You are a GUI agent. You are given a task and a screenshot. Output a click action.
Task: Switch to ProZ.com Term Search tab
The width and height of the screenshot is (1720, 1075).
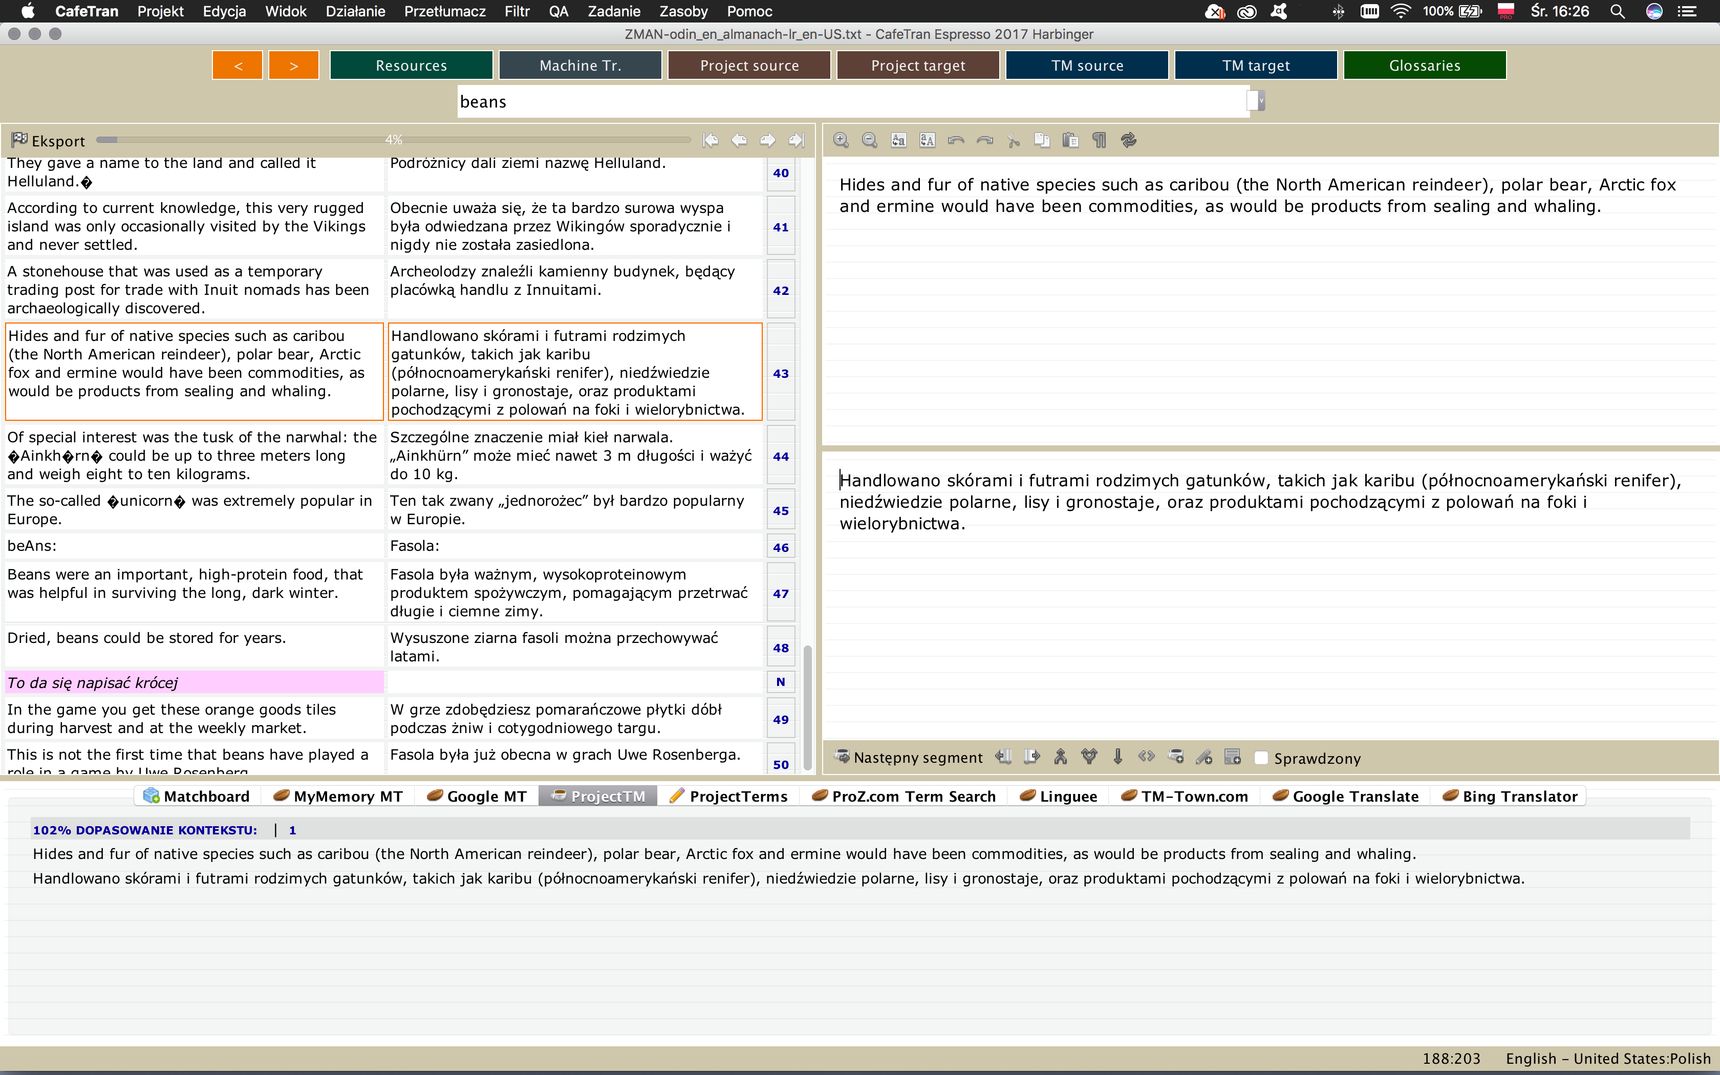[903, 796]
